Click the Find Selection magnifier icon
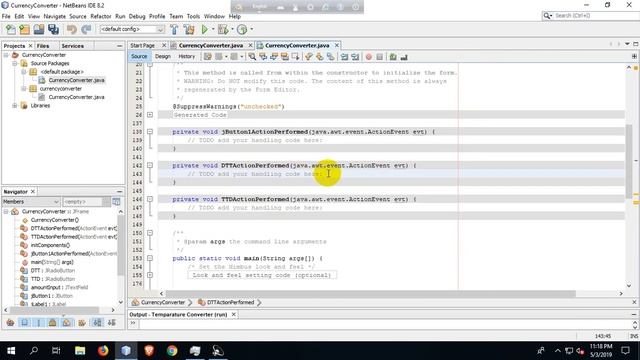640x360 pixels. pos(252,57)
